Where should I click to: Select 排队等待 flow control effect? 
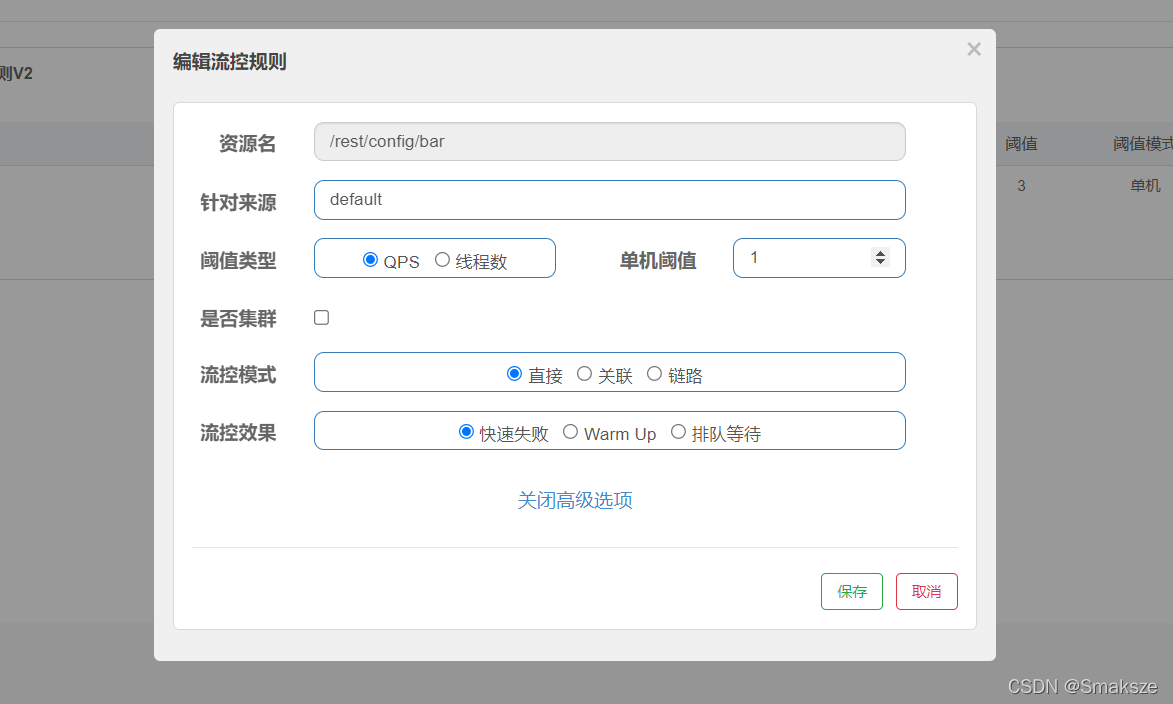point(679,432)
